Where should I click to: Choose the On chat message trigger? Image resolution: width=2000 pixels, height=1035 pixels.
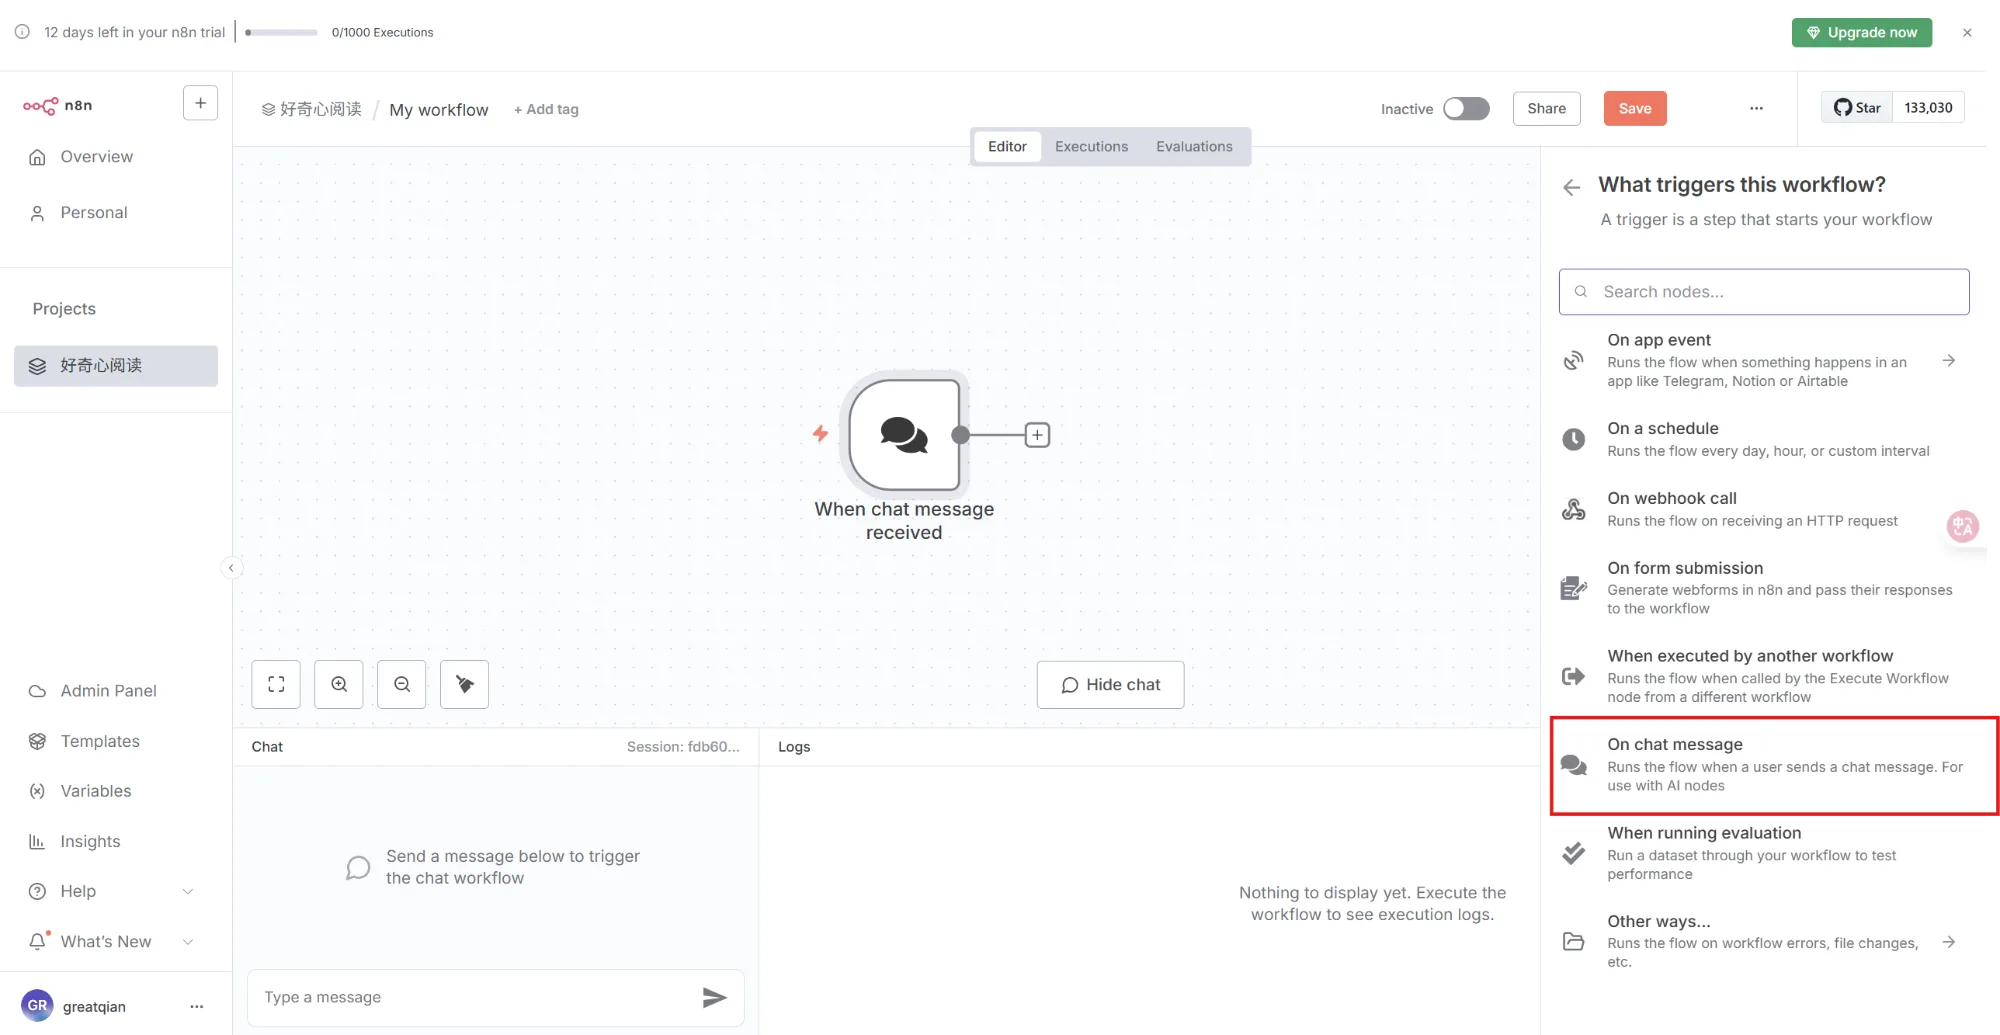coord(1774,765)
